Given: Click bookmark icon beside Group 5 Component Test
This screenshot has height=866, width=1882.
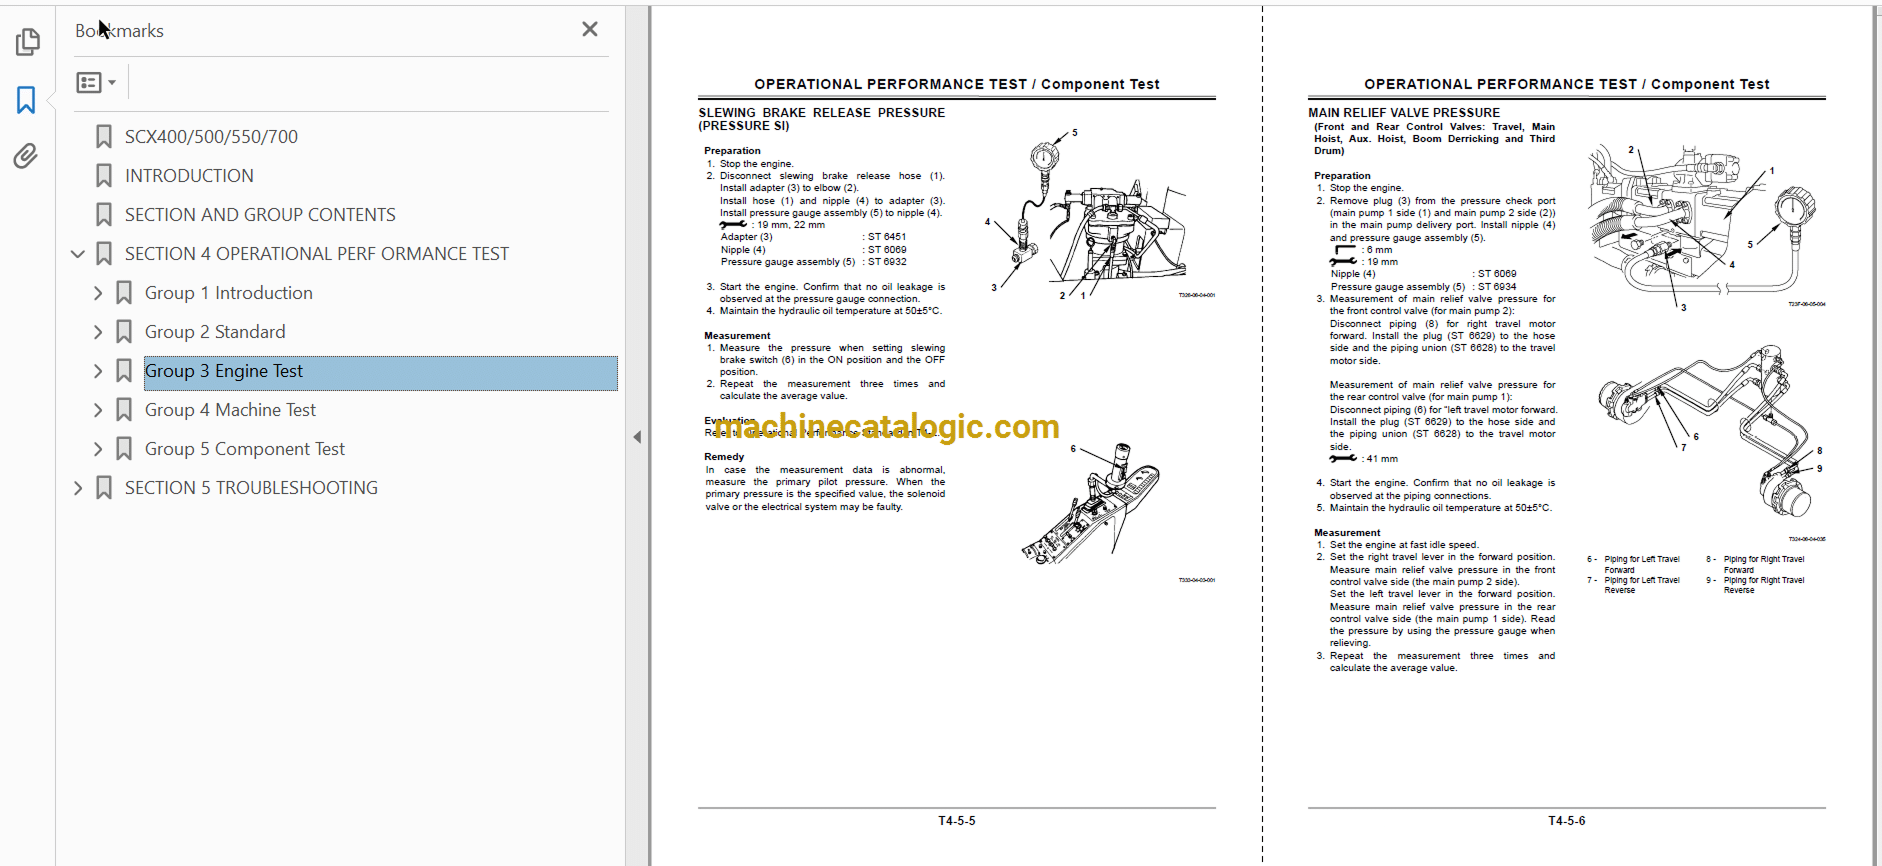Looking at the screenshot, I should pos(124,448).
